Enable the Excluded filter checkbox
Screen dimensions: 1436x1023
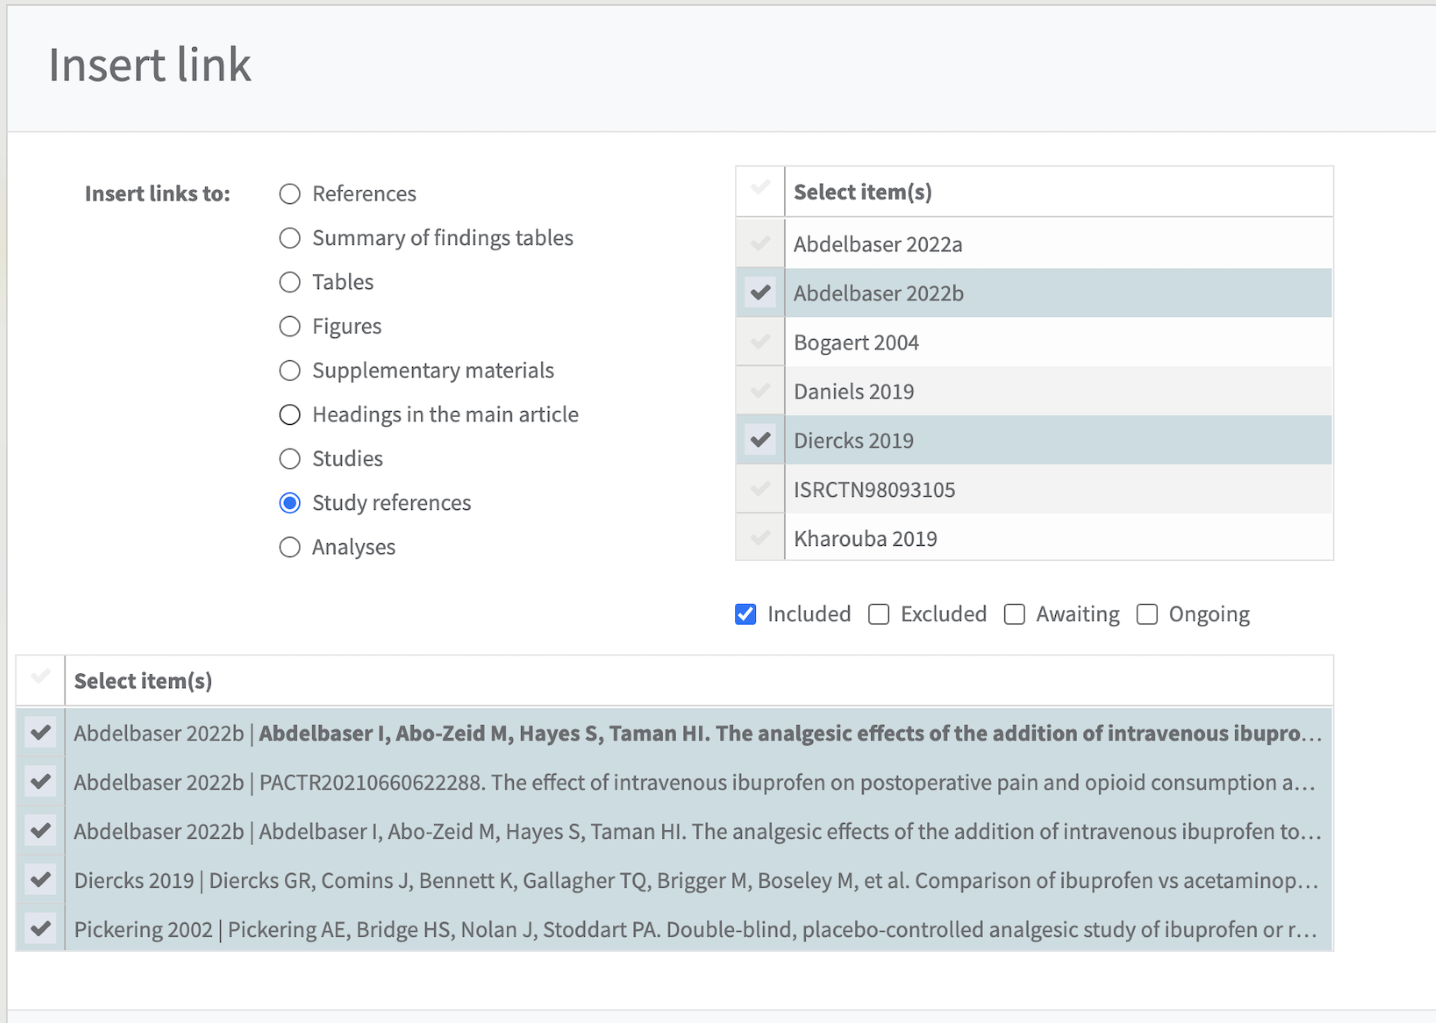(x=879, y=614)
